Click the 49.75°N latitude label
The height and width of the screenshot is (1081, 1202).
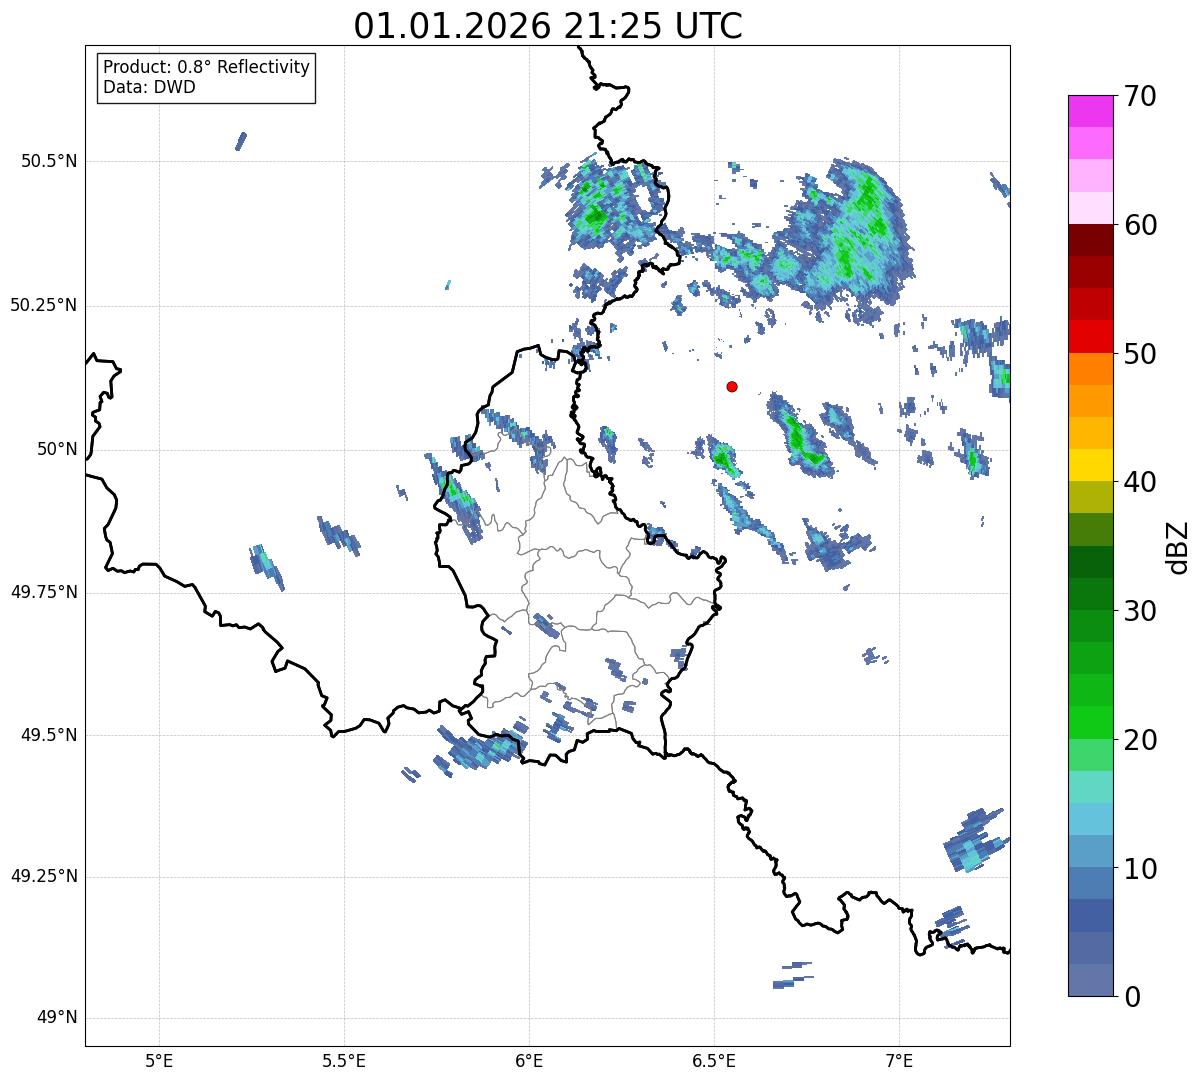click(x=44, y=592)
